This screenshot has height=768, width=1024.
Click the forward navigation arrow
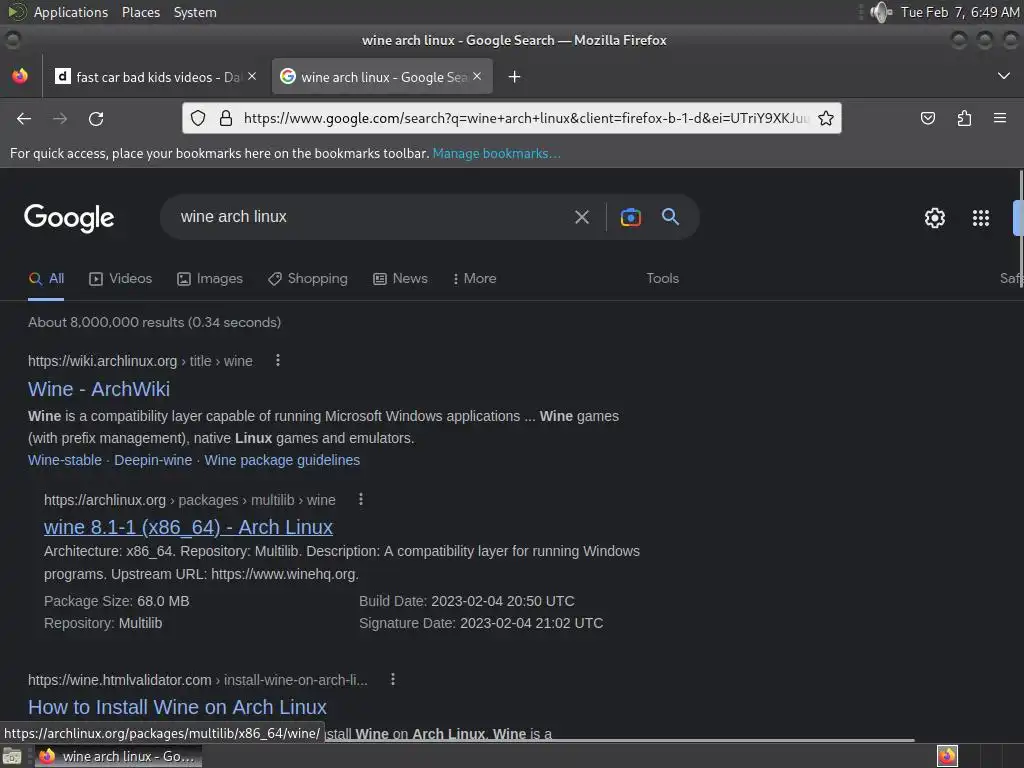60,118
